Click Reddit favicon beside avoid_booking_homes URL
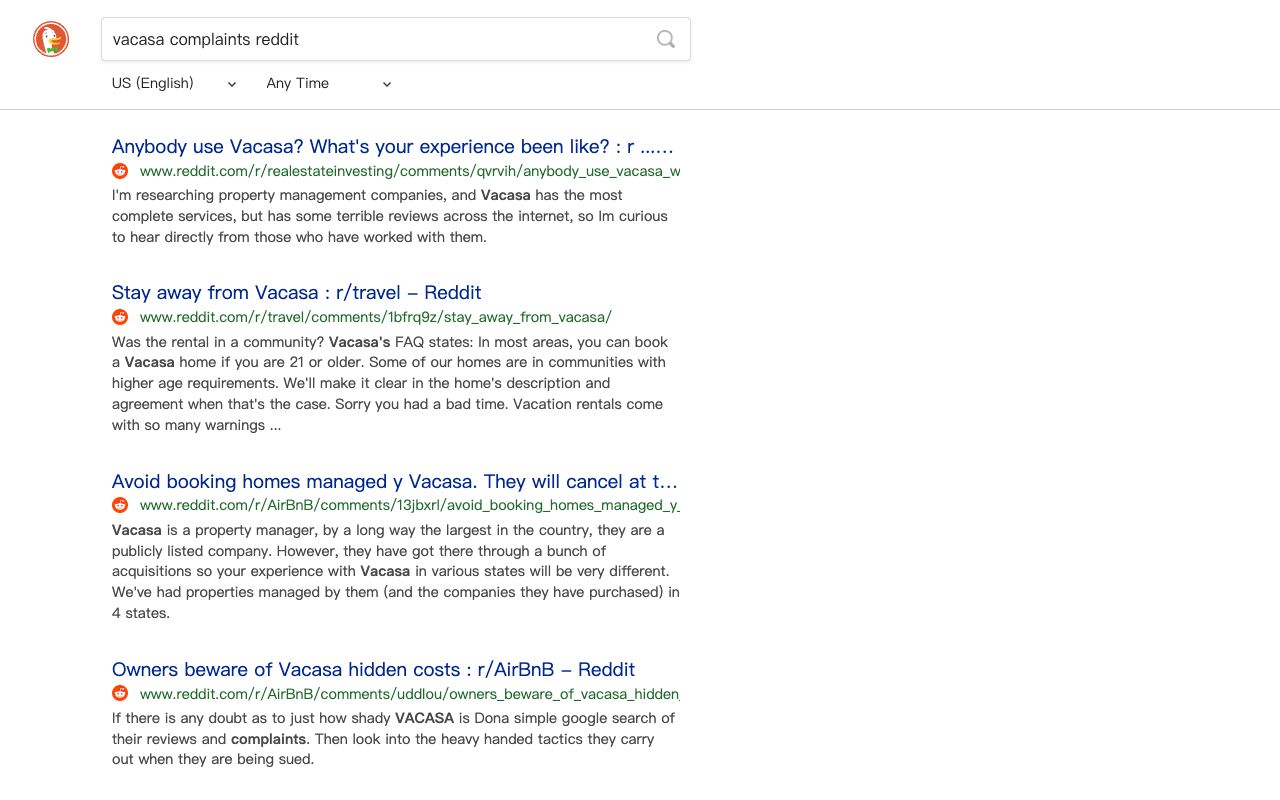Viewport: 1280px width, 800px height. pyautogui.click(x=120, y=505)
